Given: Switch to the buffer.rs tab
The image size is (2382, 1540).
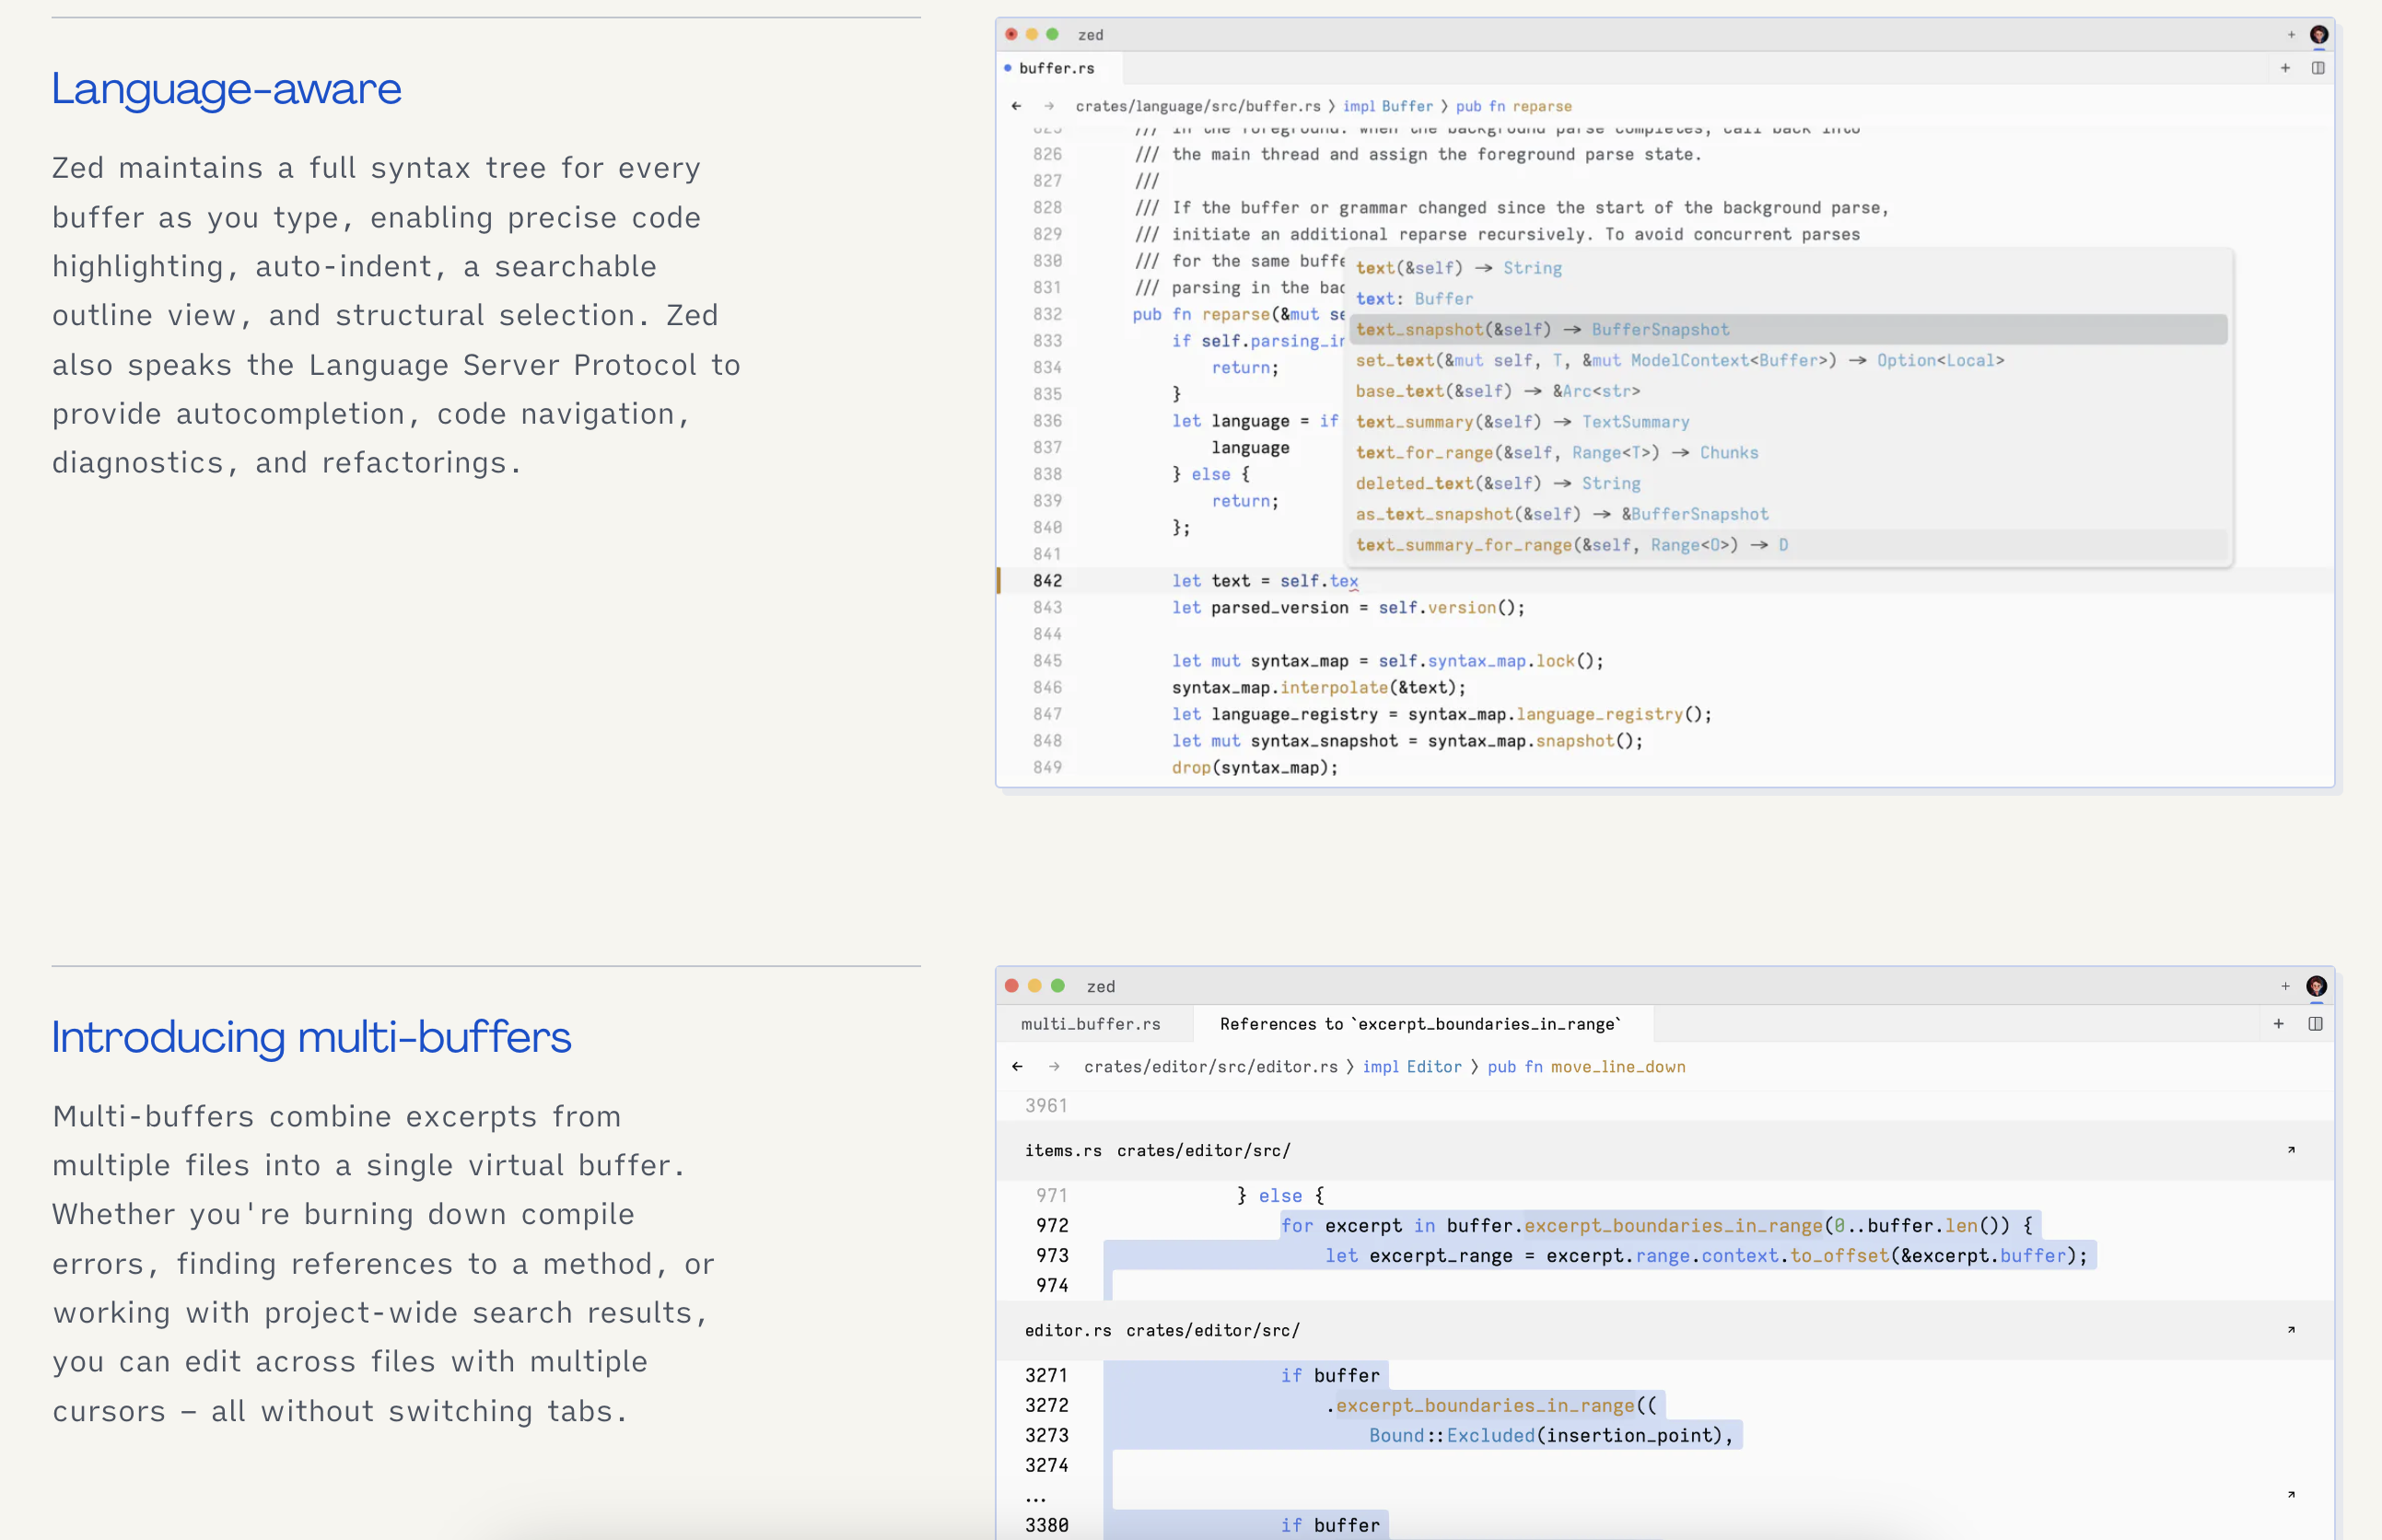Looking at the screenshot, I should click(x=1058, y=68).
